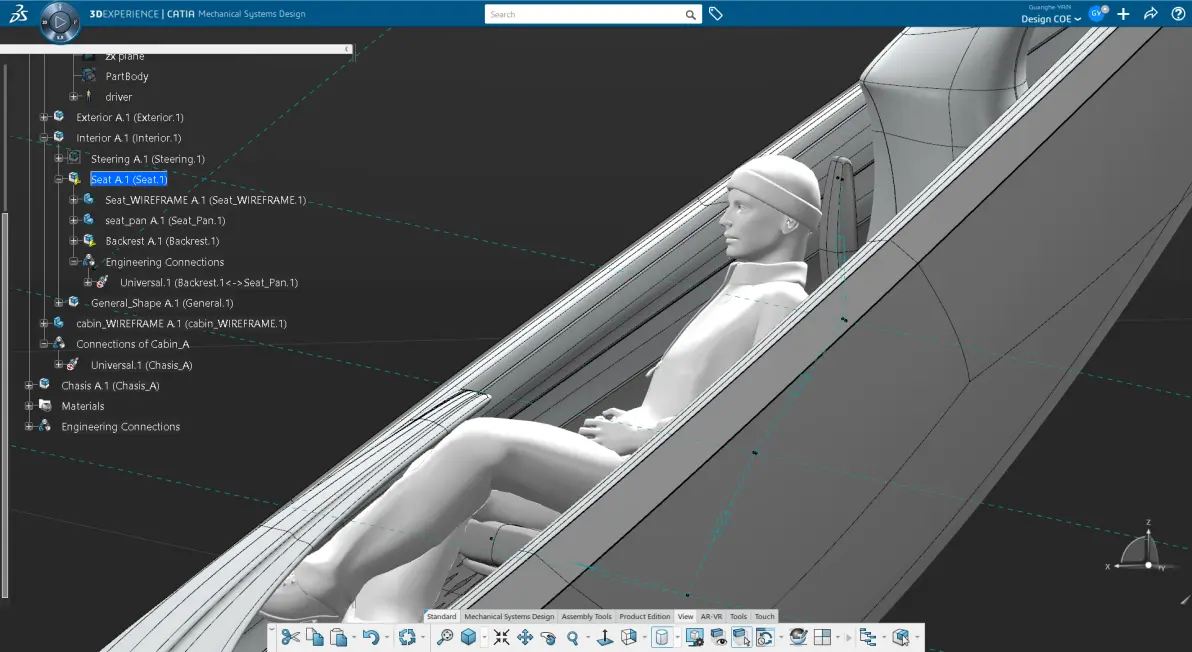This screenshot has width=1192, height=652.
Task: Collapse the Seat A.1 node
Action: coord(59,179)
